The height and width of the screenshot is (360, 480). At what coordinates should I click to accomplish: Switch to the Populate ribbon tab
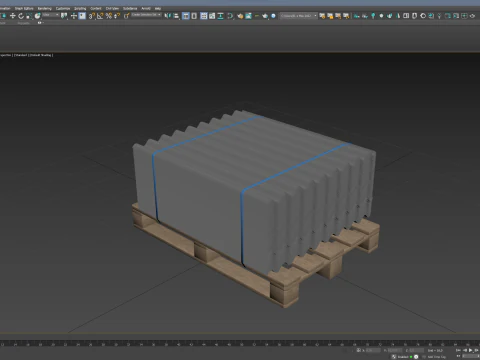[x=23, y=23]
